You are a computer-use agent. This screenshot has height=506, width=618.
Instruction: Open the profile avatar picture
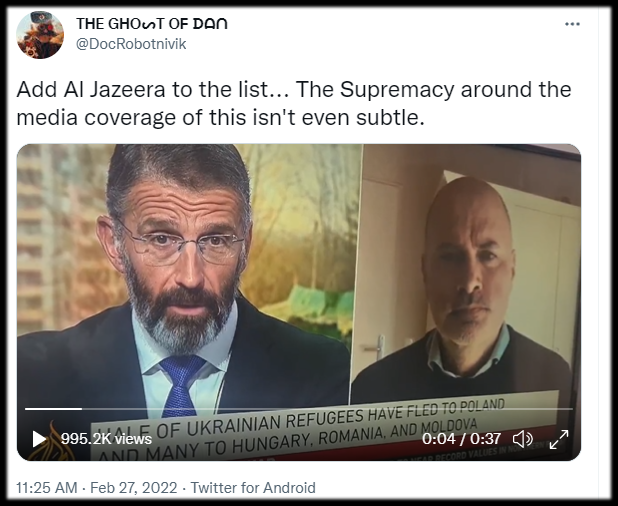point(40,35)
